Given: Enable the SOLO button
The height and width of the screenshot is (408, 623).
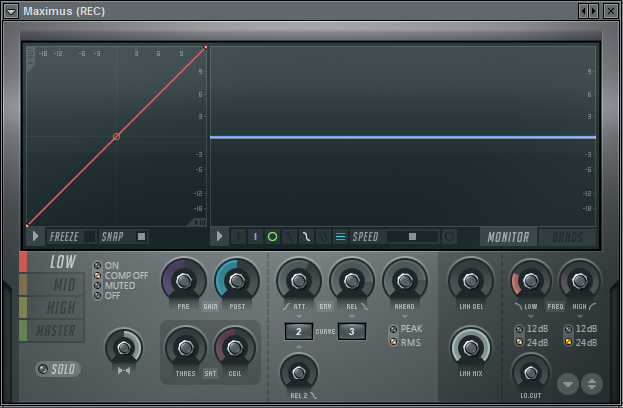Looking at the screenshot, I should coord(58,369).
